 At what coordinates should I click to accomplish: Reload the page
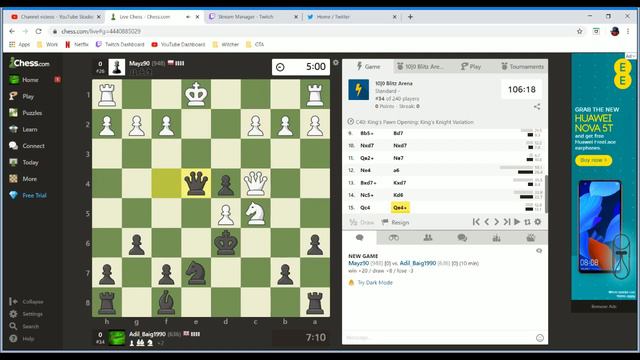click(38, 31)
